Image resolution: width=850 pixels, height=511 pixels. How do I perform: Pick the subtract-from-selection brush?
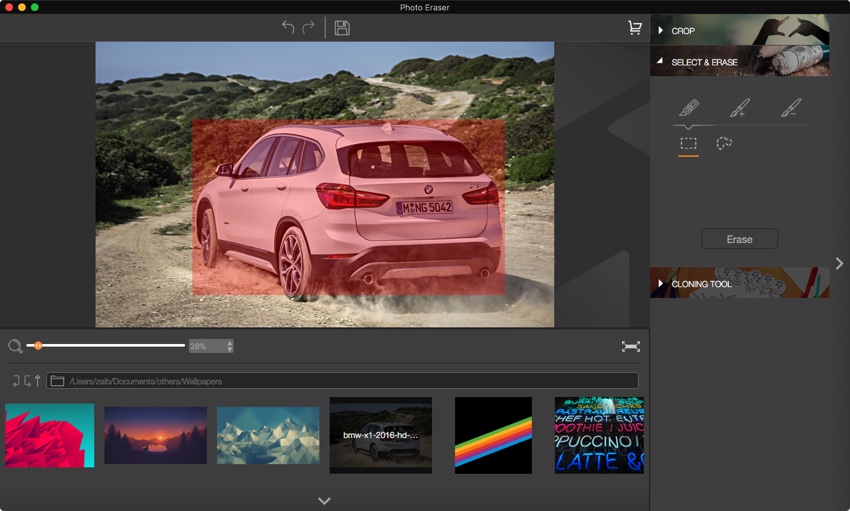pyautogui.click(x=791, y=107)
